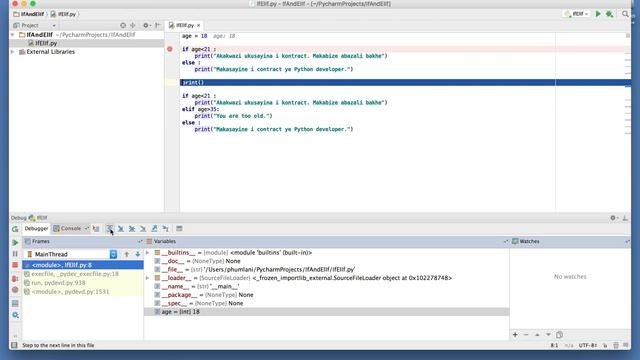Screen dimensions: 640x360
Task: Open debug settings icon in left sidebar
Action: pyautogui.click(x=15, y=315)
